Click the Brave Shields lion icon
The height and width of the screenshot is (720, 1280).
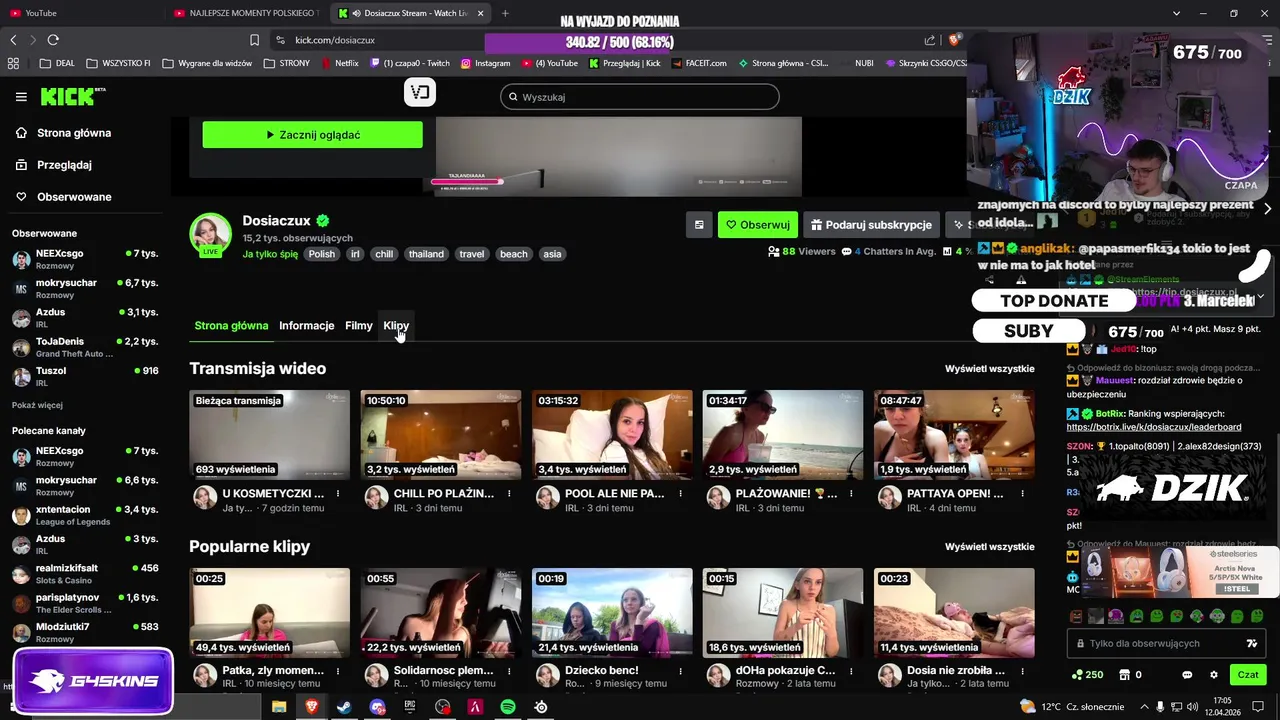coord(954,40)
